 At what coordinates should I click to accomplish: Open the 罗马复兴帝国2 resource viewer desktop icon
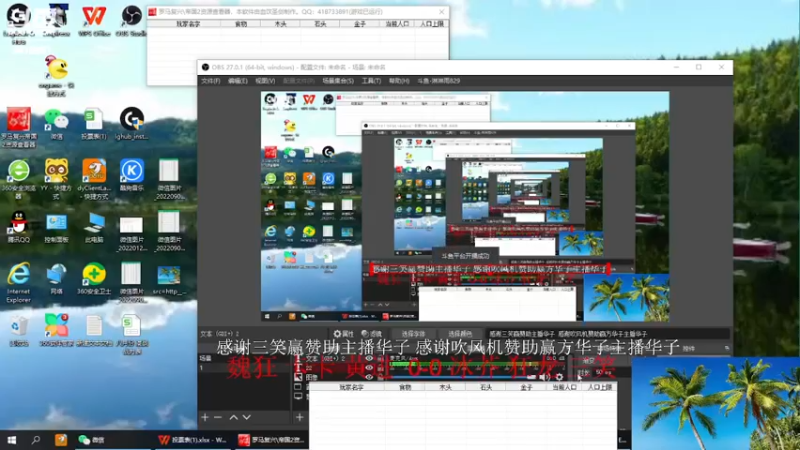pyautogui.click(x=19, y=127)
